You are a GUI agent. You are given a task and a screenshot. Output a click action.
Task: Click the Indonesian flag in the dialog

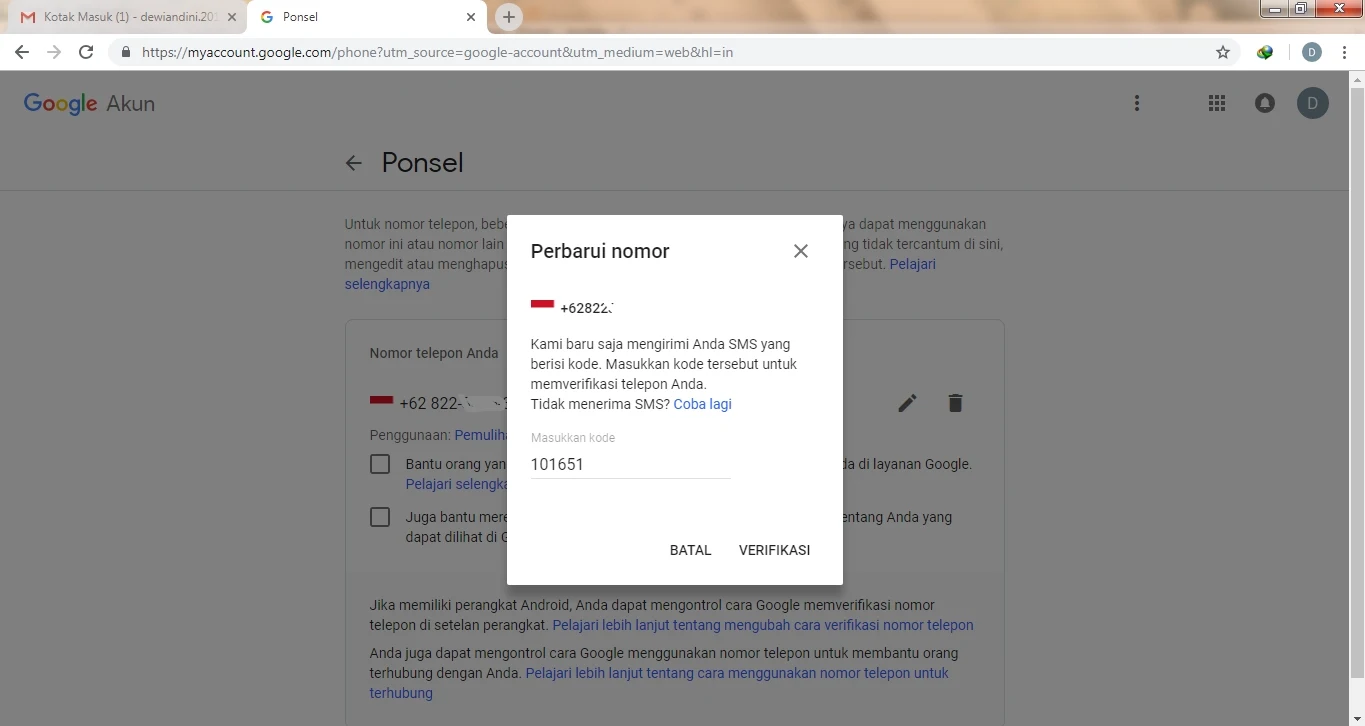pyautogui.click(x=542, y=304)
